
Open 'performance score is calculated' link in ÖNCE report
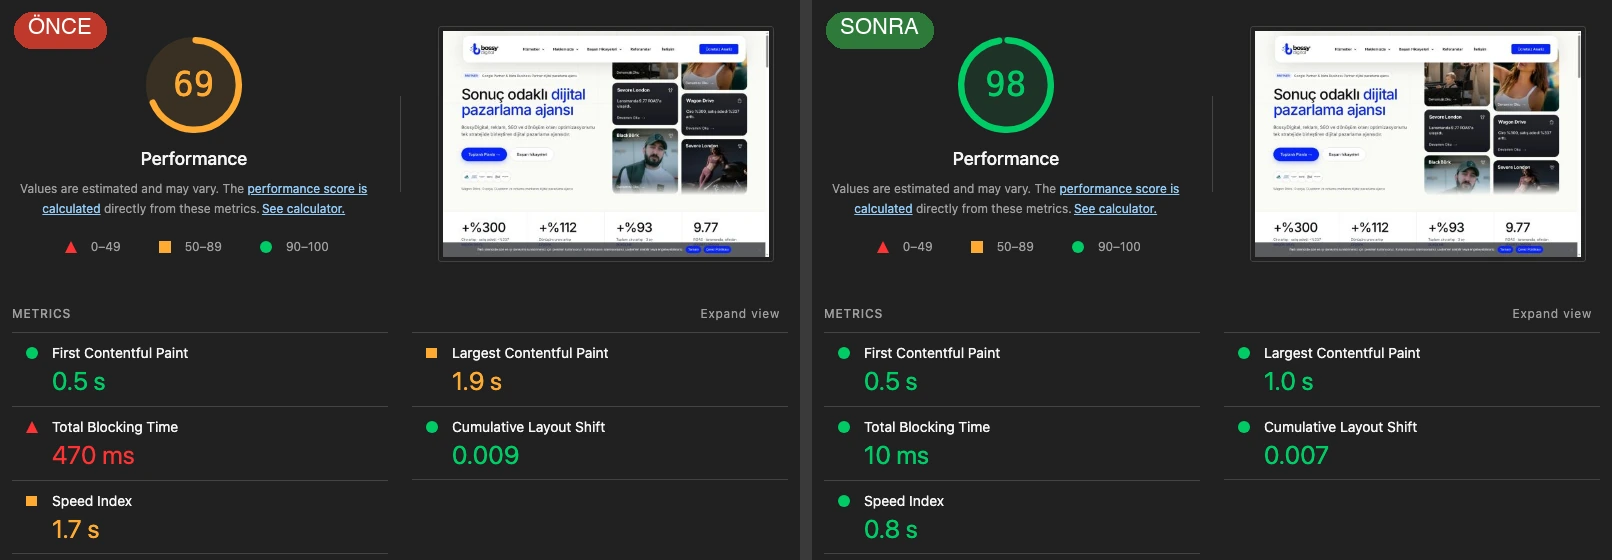307,189
